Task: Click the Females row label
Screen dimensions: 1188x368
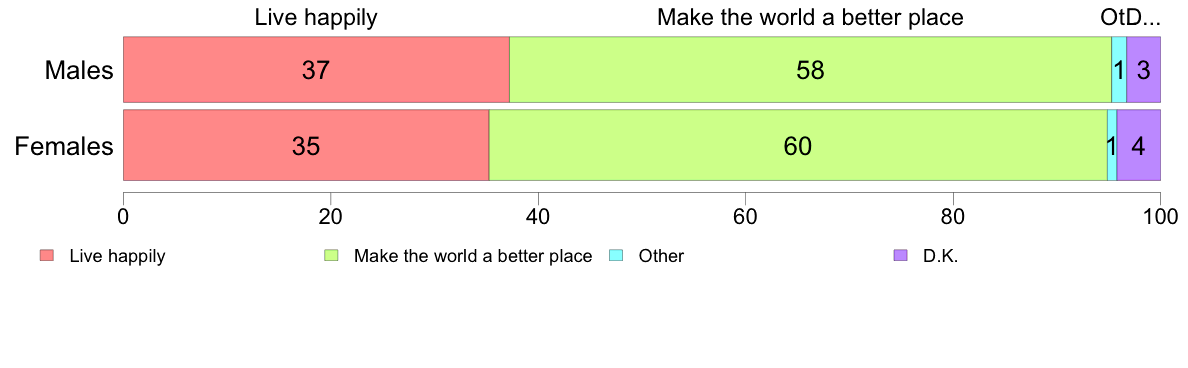Action: point(64,146)
